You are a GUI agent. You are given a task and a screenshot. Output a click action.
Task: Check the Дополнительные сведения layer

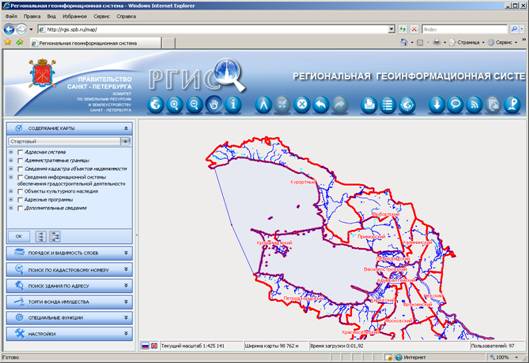20,208
